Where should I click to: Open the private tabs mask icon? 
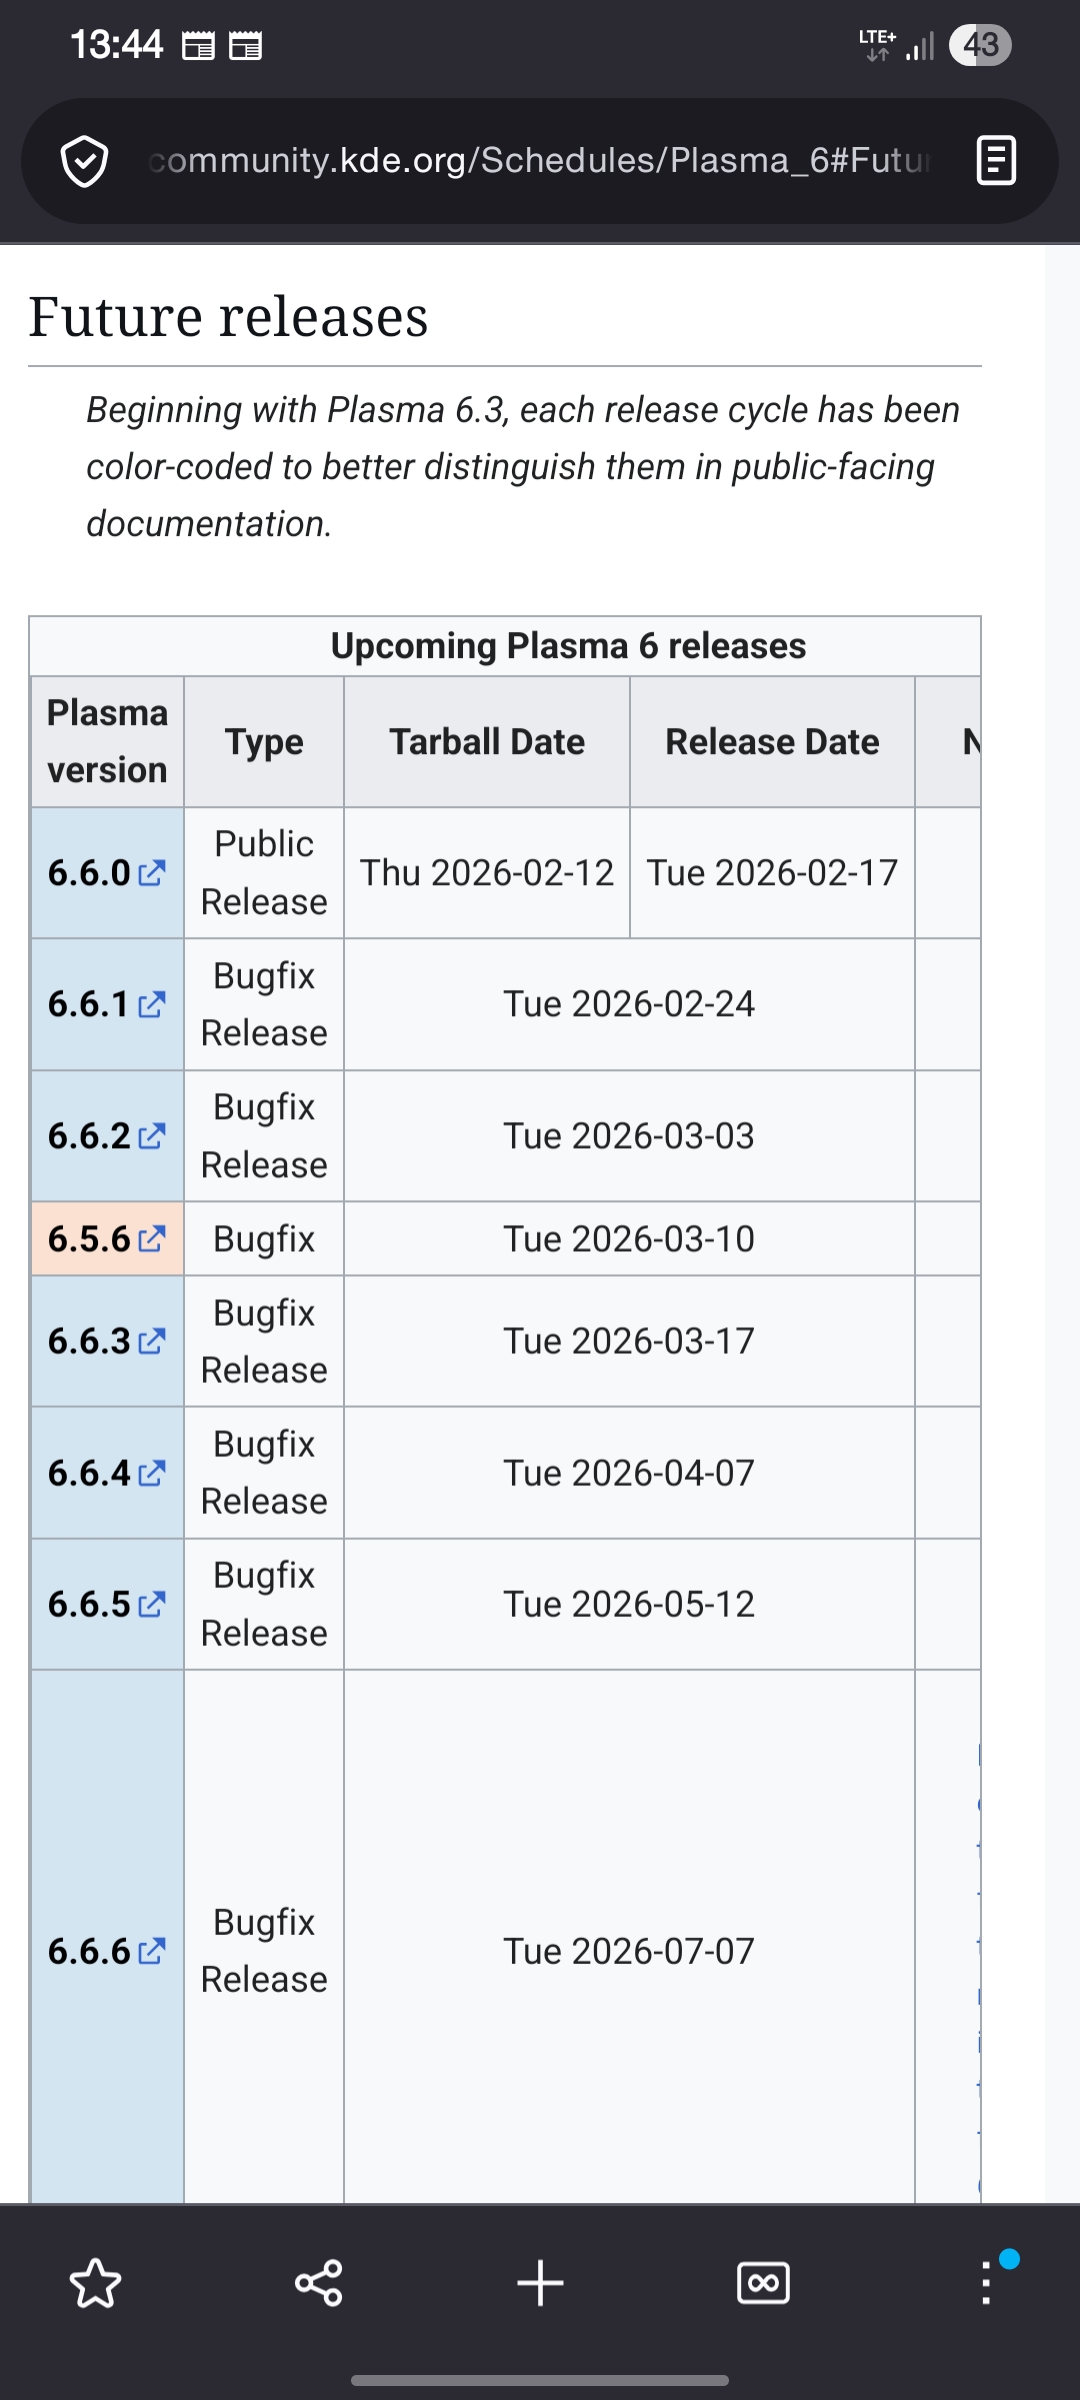[763, 2283]
